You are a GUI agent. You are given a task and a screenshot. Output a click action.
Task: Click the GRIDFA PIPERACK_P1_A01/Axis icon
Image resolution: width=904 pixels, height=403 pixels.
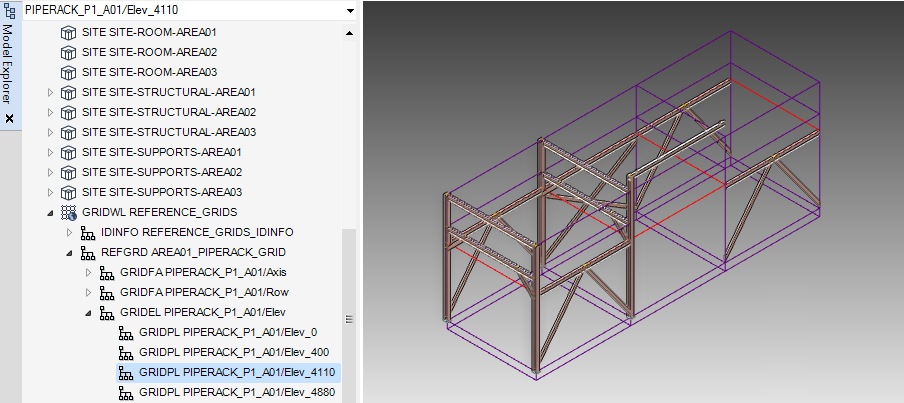pyautogui.click(x=107, y=272)
